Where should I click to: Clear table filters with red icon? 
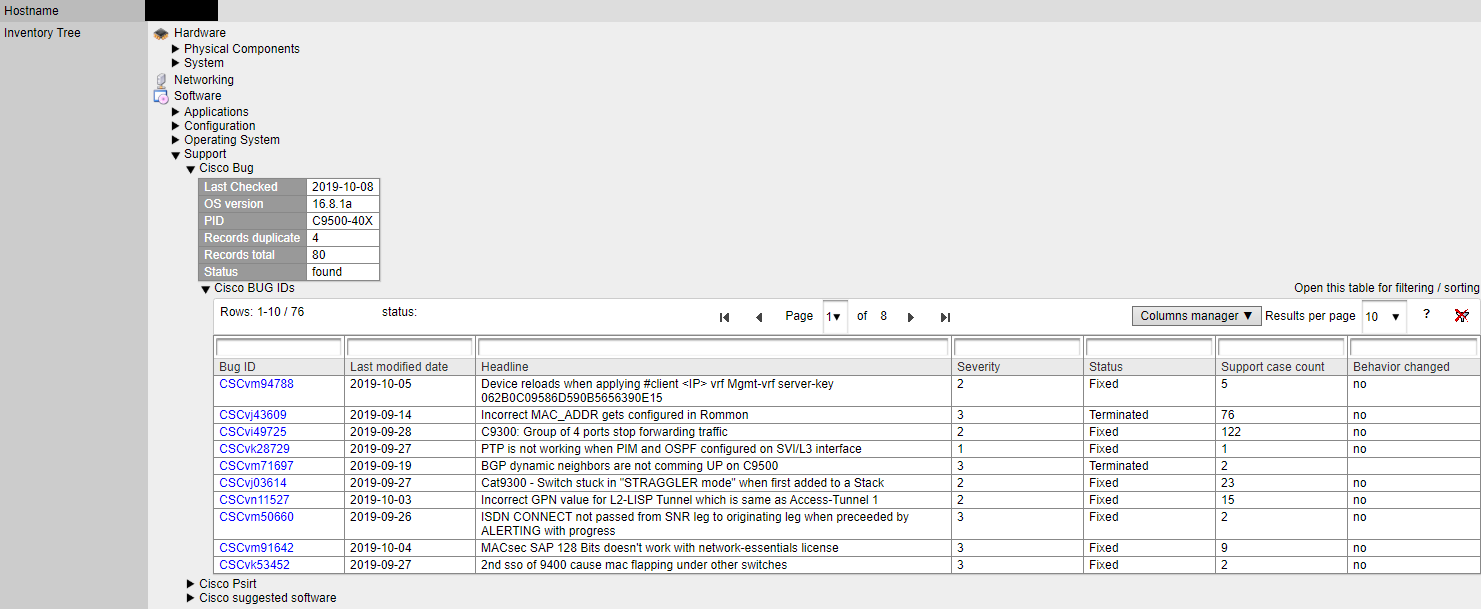pyautogui.click(x=1462, y=315)
